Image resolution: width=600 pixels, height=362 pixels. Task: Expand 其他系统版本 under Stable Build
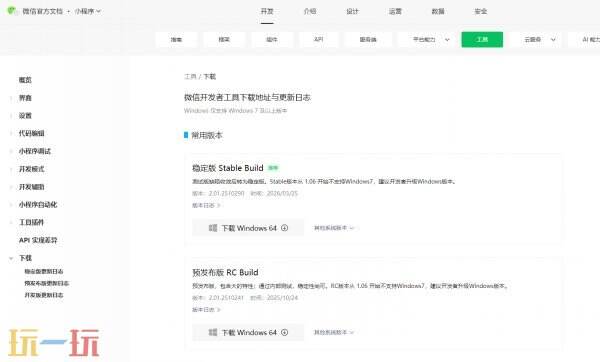(x=334, y=228)
